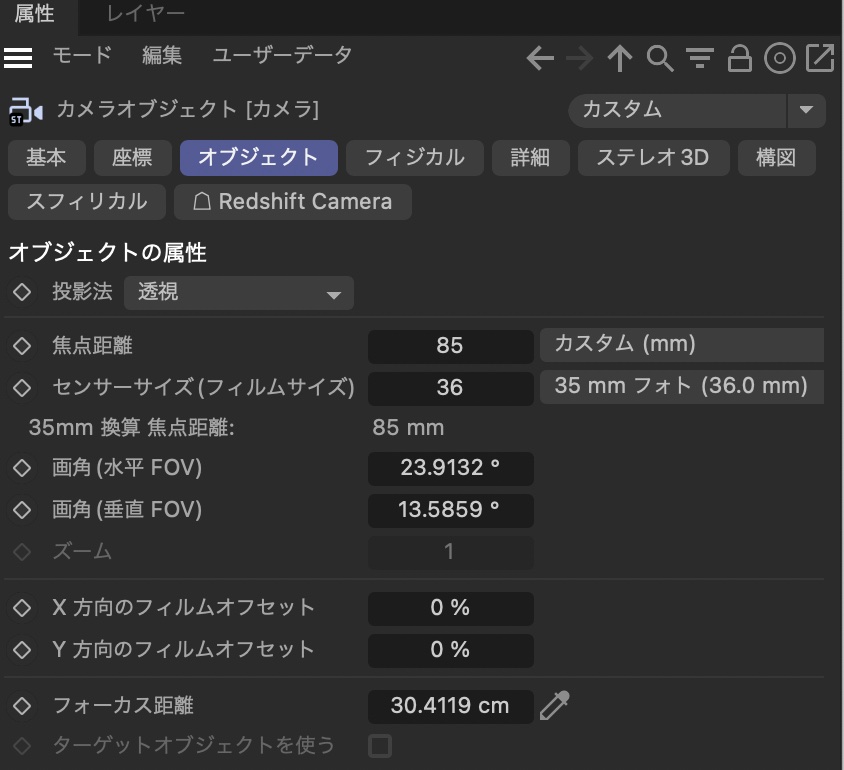This screenshot has width=844, height=770.
Task: Click the up arrow navigation icon
Action: click(620, 59)
